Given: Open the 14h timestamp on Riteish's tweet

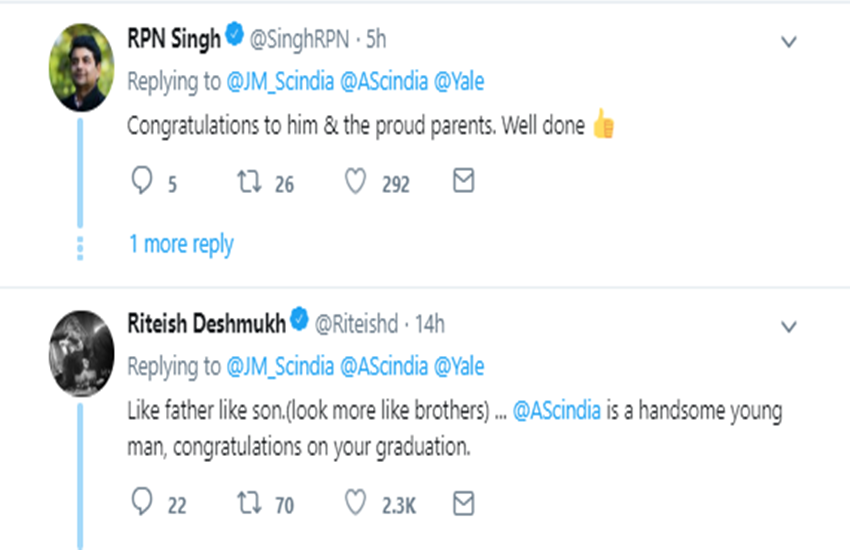Looking at the screenshot, I should point(428,323).
